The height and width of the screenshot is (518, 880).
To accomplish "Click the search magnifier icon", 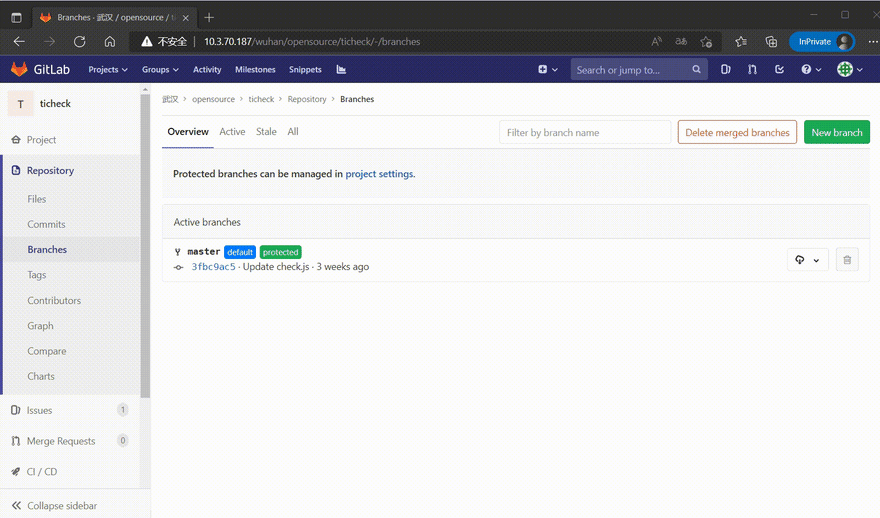I will coord(696,70).
